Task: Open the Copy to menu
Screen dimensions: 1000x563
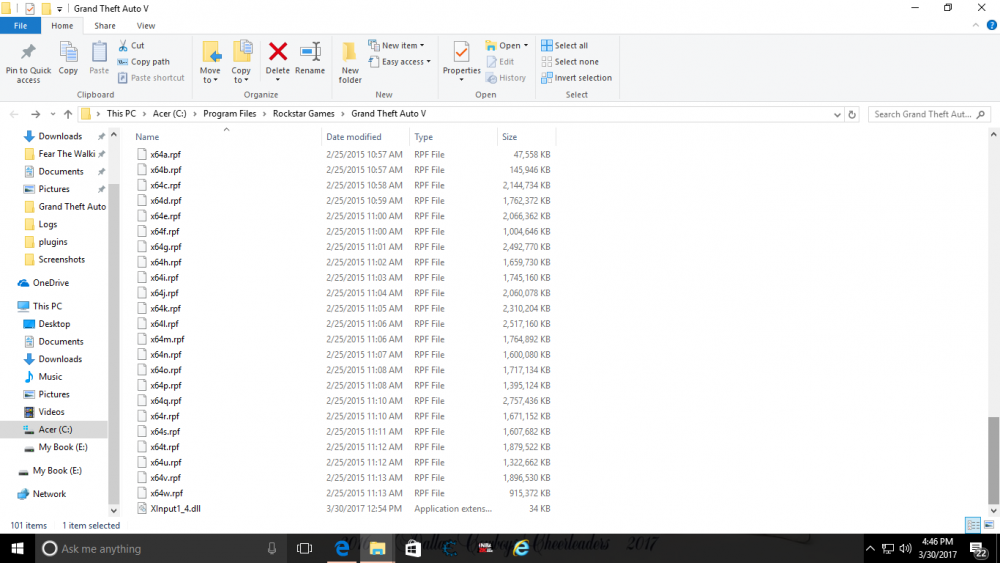Action: (241, 62)
